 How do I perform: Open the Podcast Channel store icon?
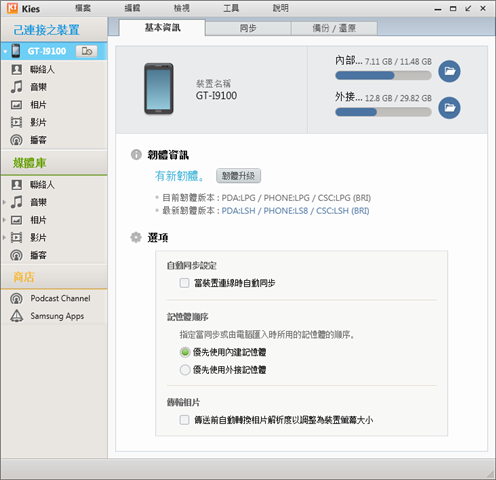click(x=17, y=298)
